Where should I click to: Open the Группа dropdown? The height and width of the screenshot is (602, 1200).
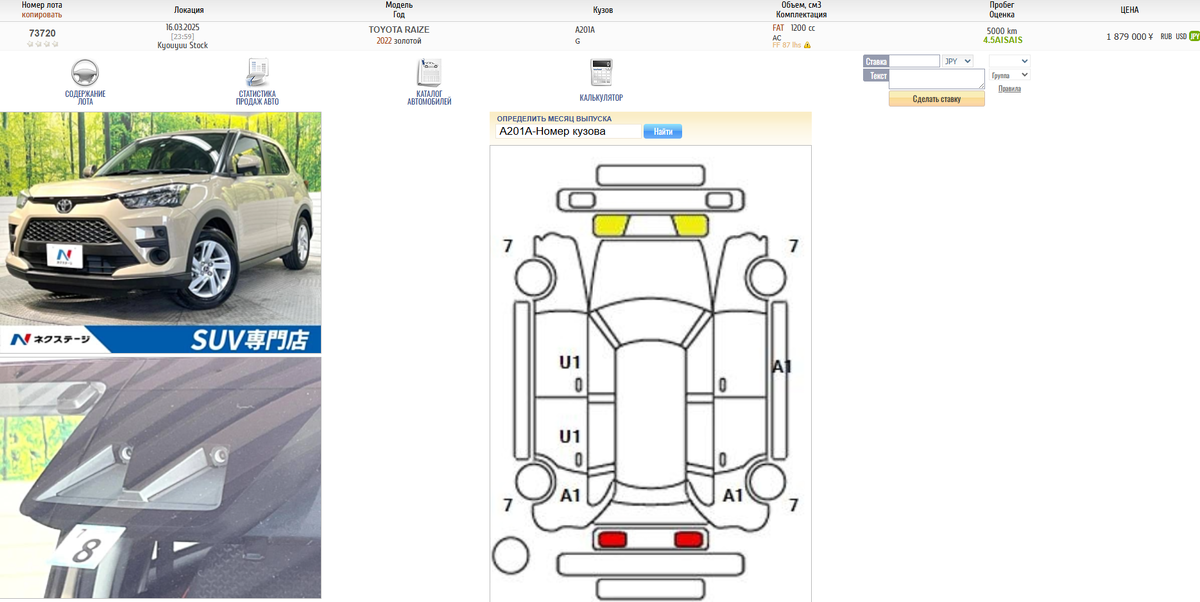click(x=1009, y=75)
